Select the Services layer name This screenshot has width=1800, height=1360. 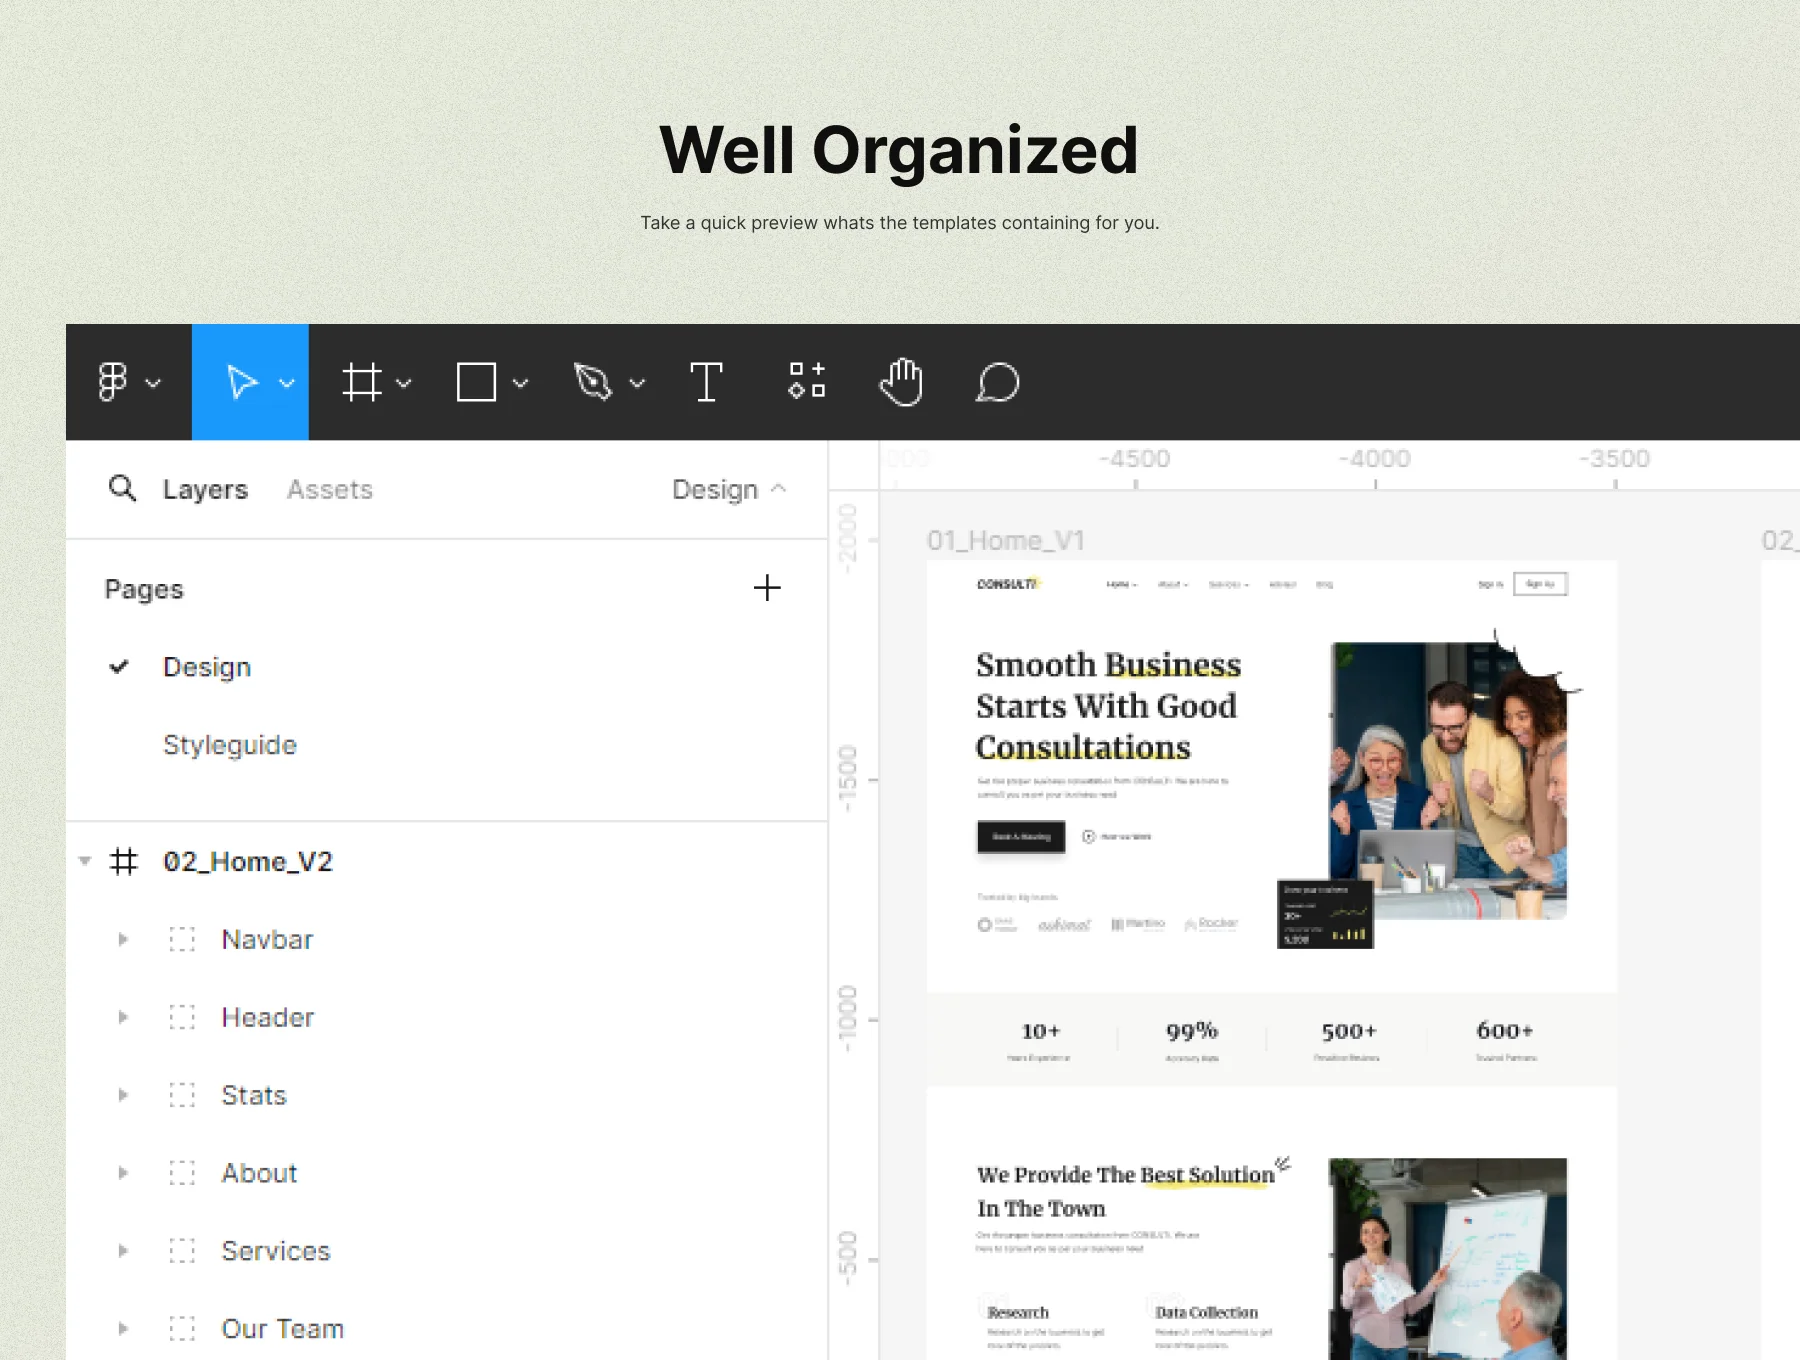pyautogui.click(x=276, y=1251)
